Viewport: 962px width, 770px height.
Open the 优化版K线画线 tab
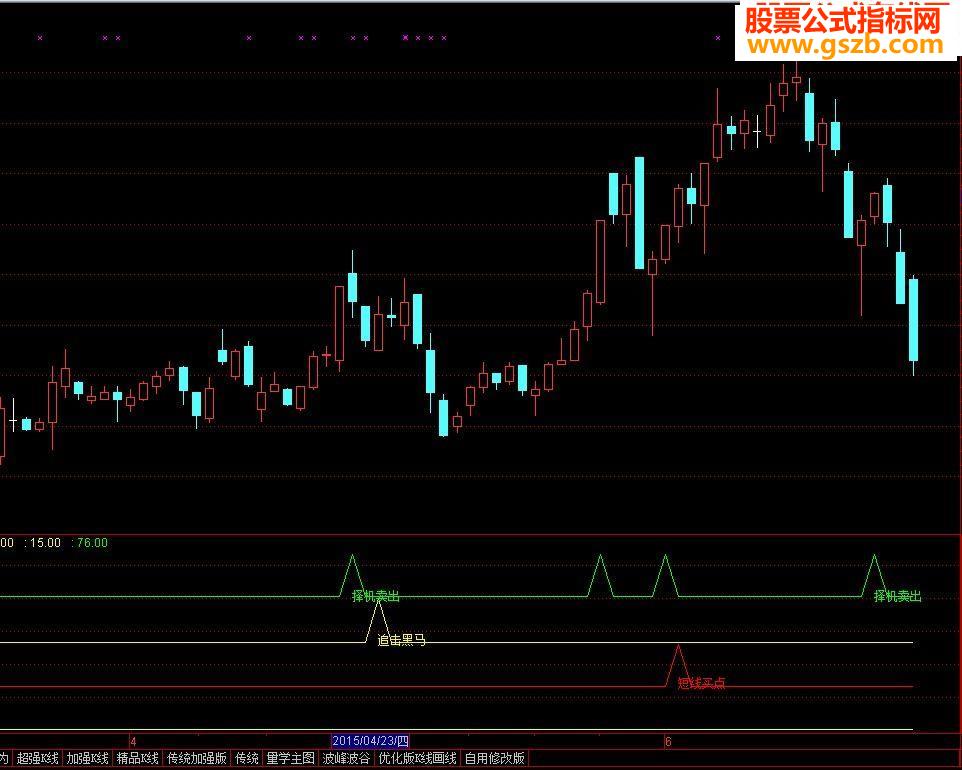click(418, 758)
